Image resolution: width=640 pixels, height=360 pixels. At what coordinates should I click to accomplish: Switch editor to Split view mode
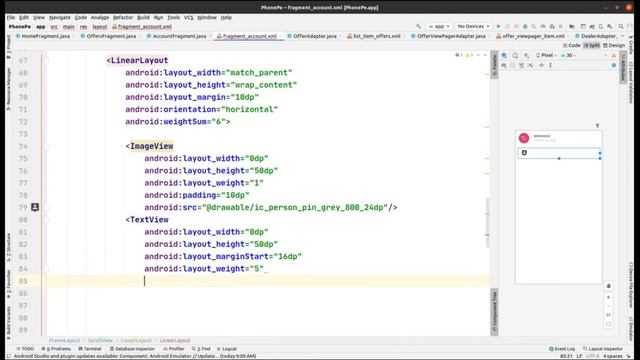click(591, 45)
